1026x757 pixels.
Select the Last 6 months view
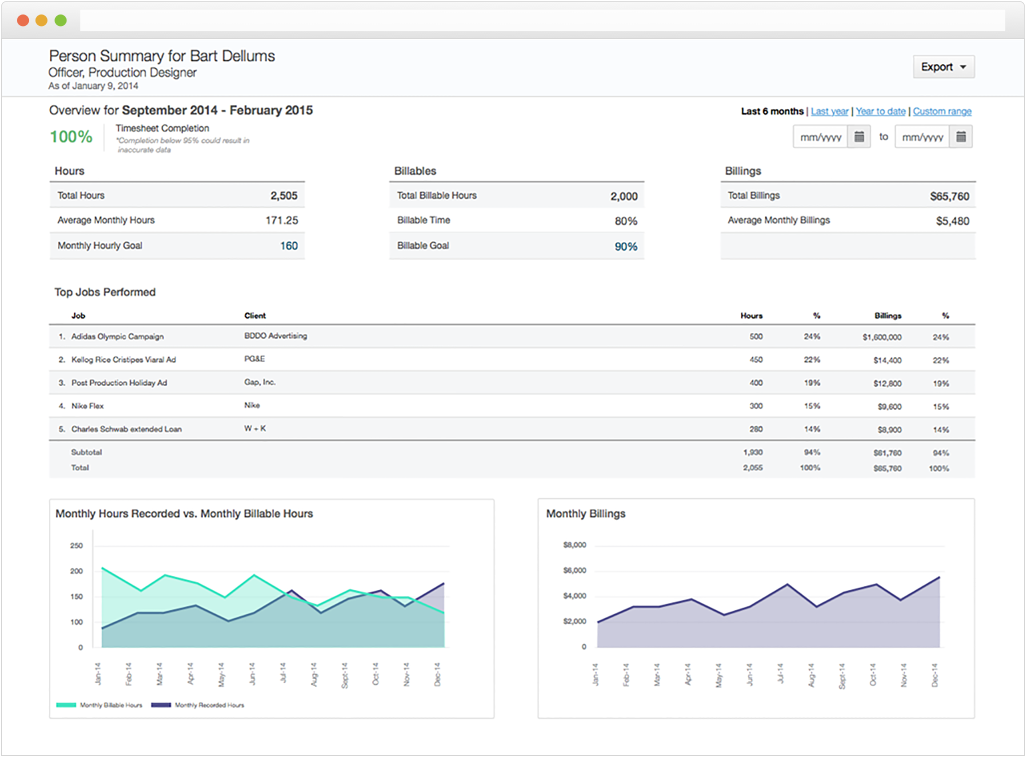pos(771,111)
